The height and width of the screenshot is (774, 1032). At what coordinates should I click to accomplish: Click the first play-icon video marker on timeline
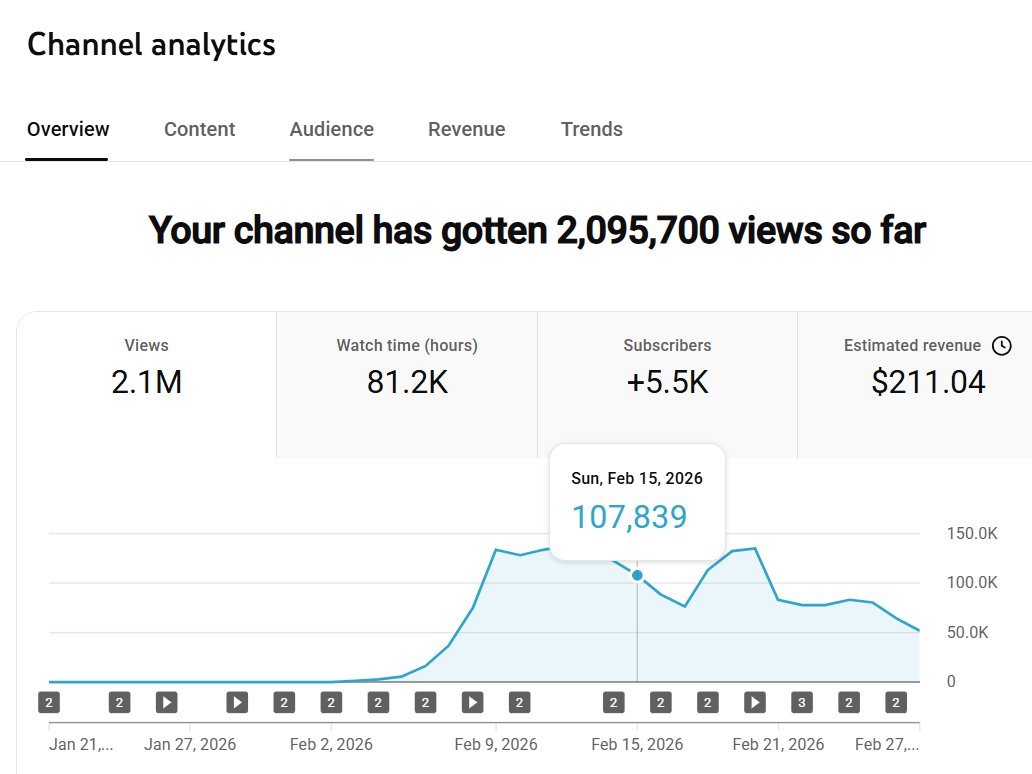point(166,702)
